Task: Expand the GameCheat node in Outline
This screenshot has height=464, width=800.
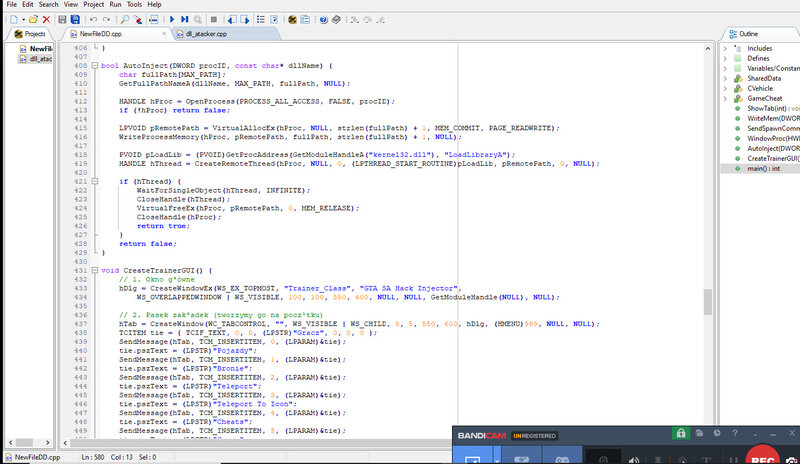Action: [x=725, y=99]
